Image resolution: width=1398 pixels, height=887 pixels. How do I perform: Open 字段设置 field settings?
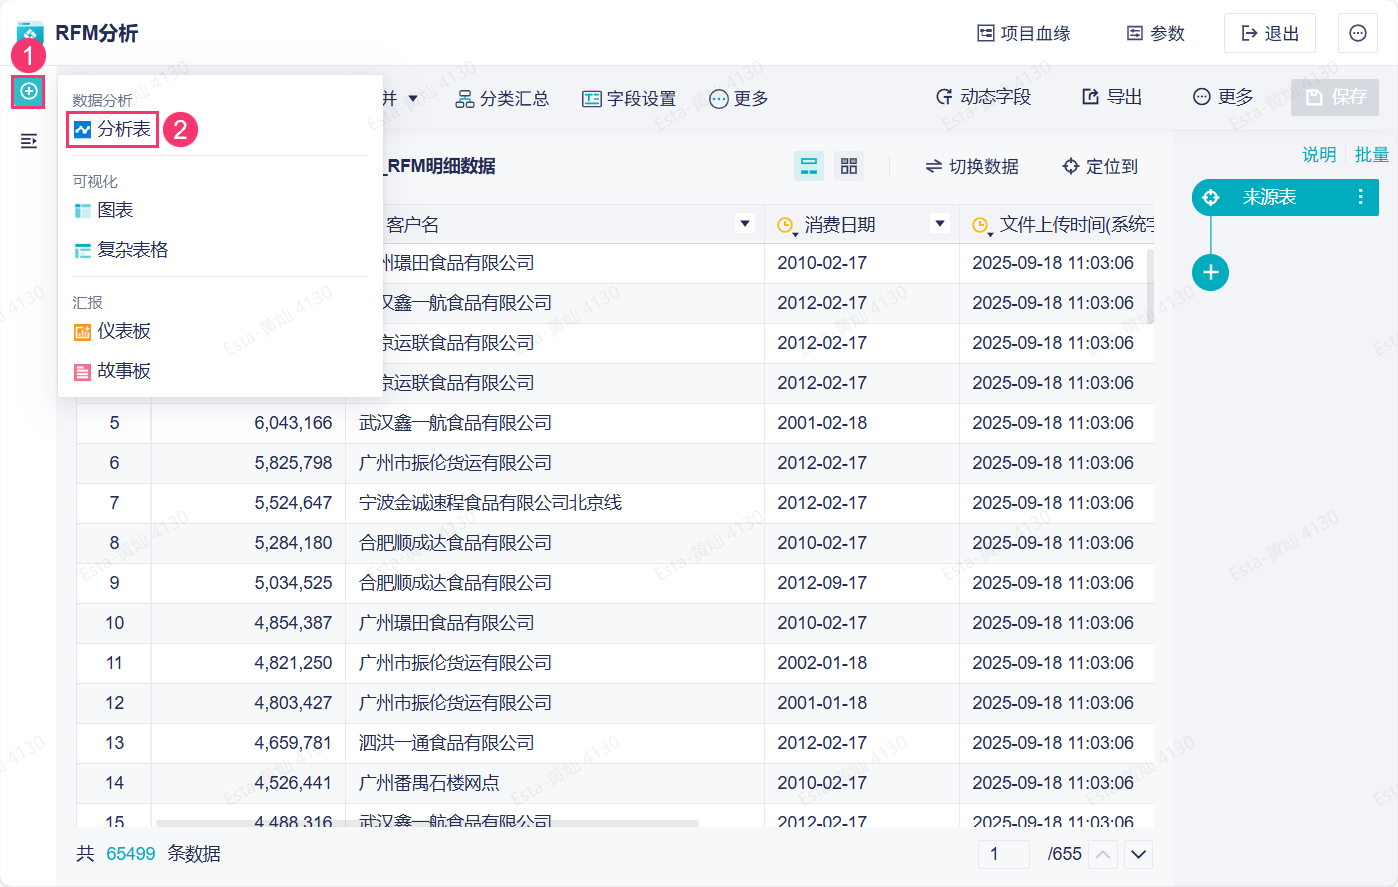click(629, 98)
